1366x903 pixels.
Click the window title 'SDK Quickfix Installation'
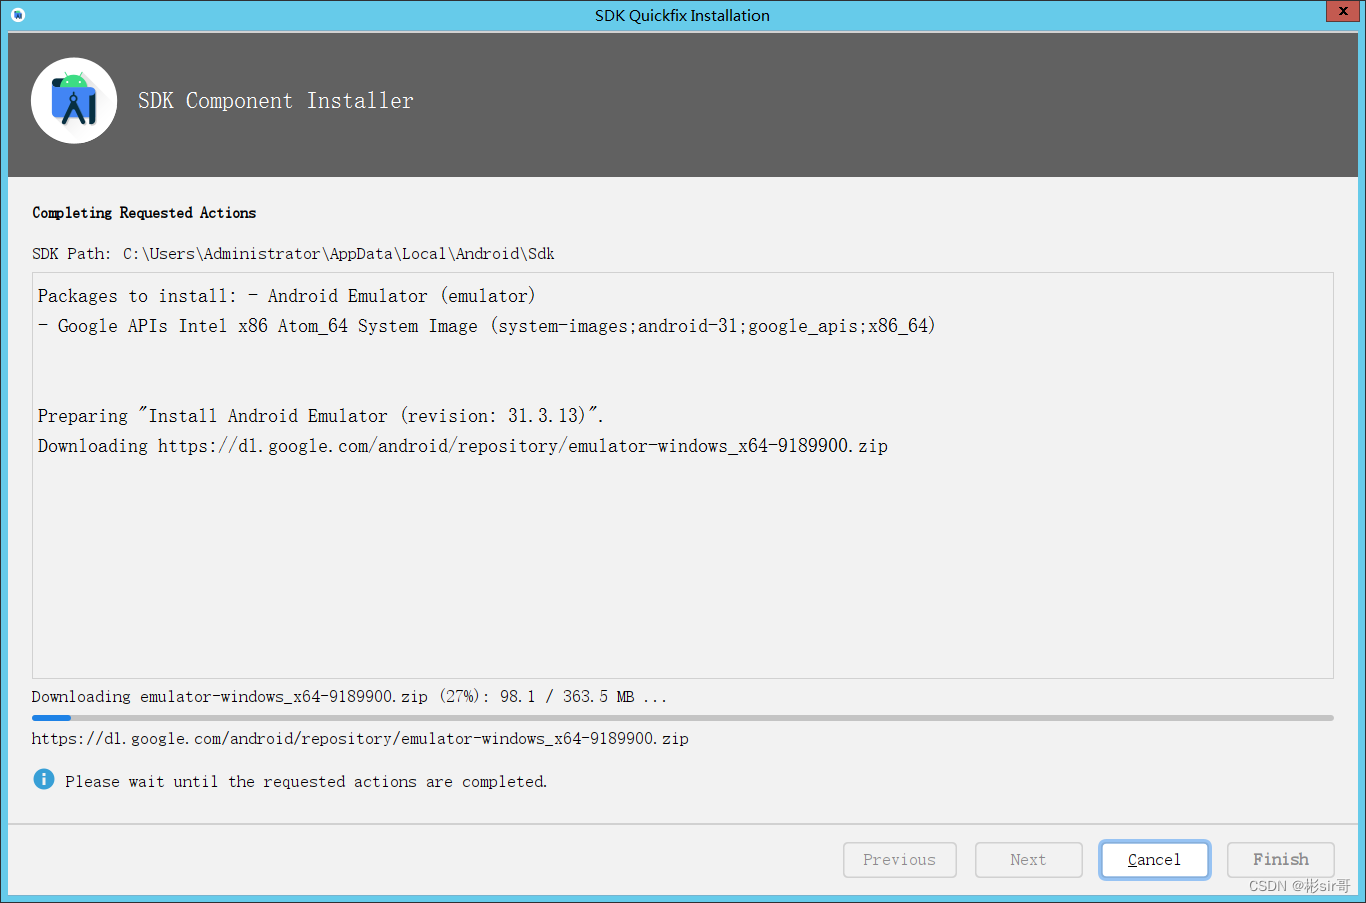pyautogui.click(x=682, y=15)
